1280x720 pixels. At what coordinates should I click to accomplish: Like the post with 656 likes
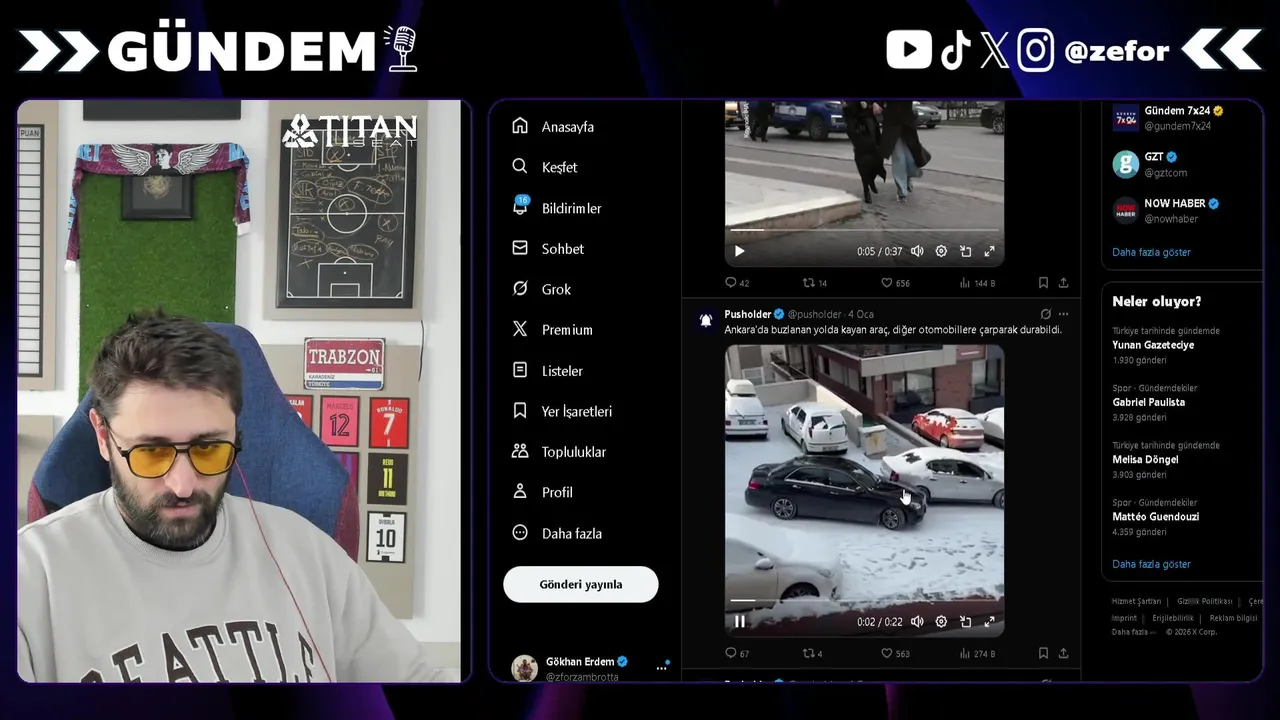[x=895, y=283]
